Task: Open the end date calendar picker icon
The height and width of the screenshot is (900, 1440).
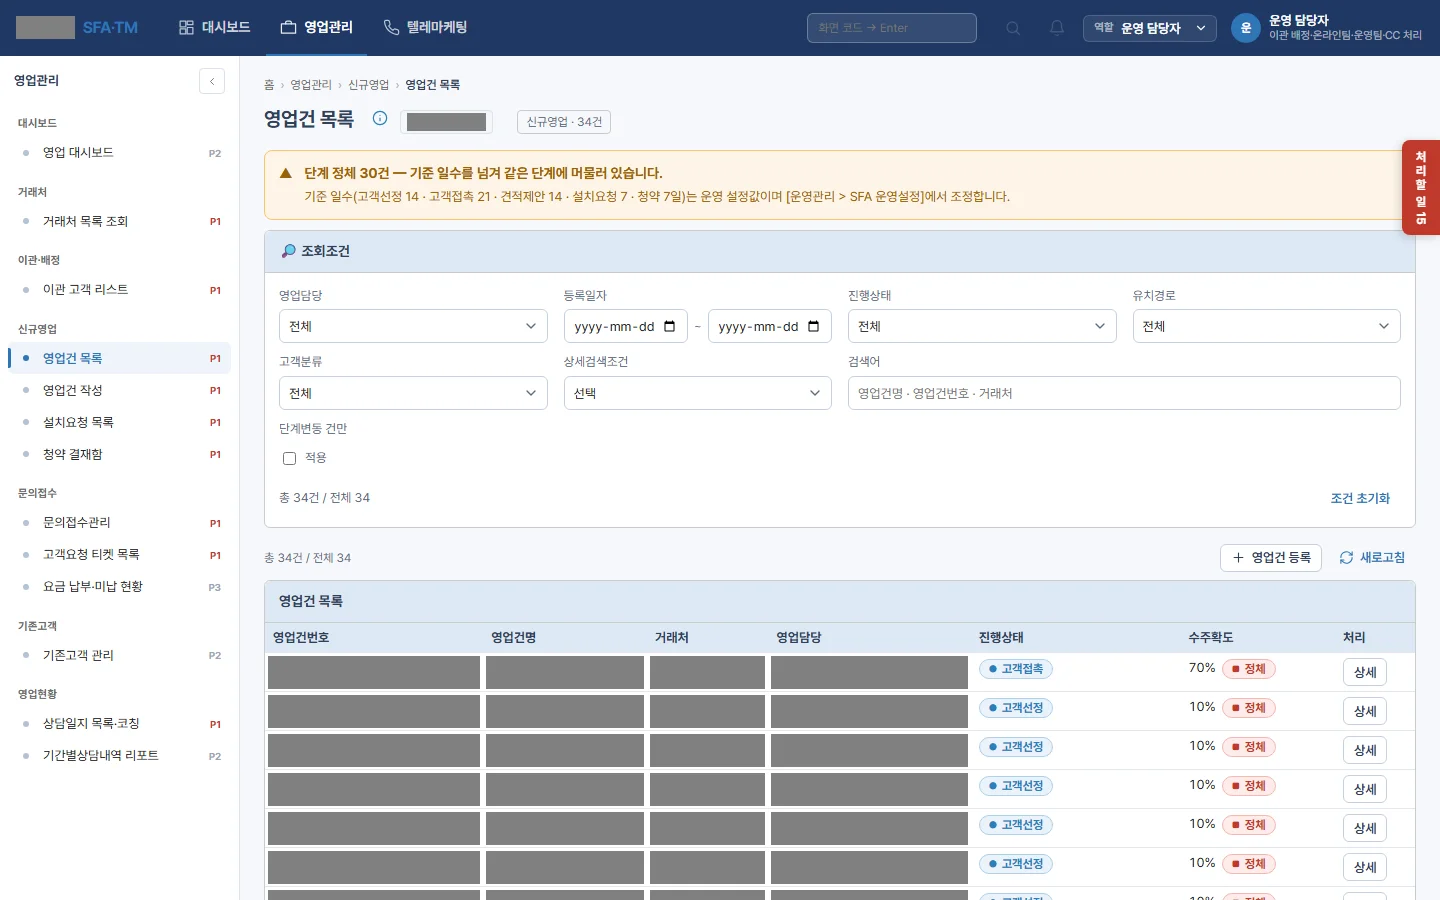Action: [x=814, y=326]
